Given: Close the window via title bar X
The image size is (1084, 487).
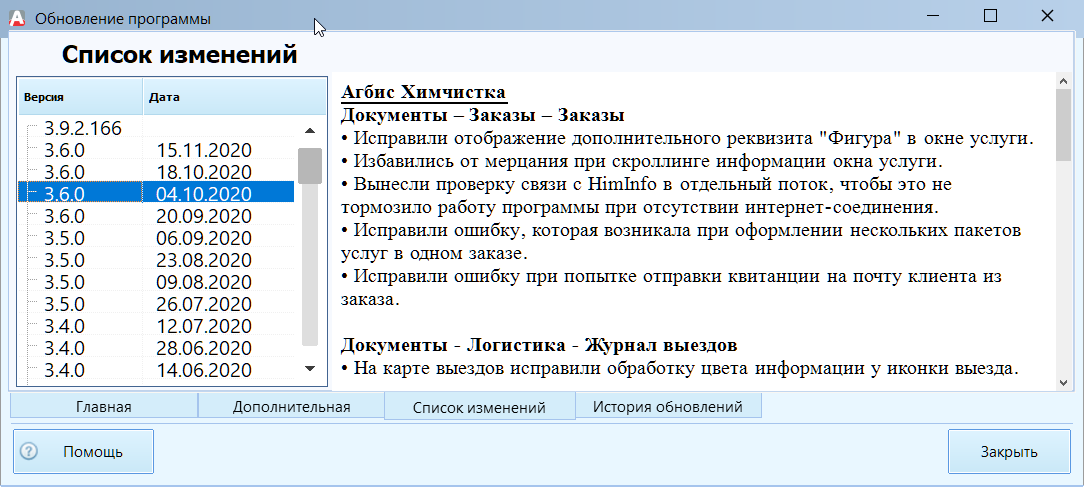Looking at the screenshot, I should point(1048,15).
